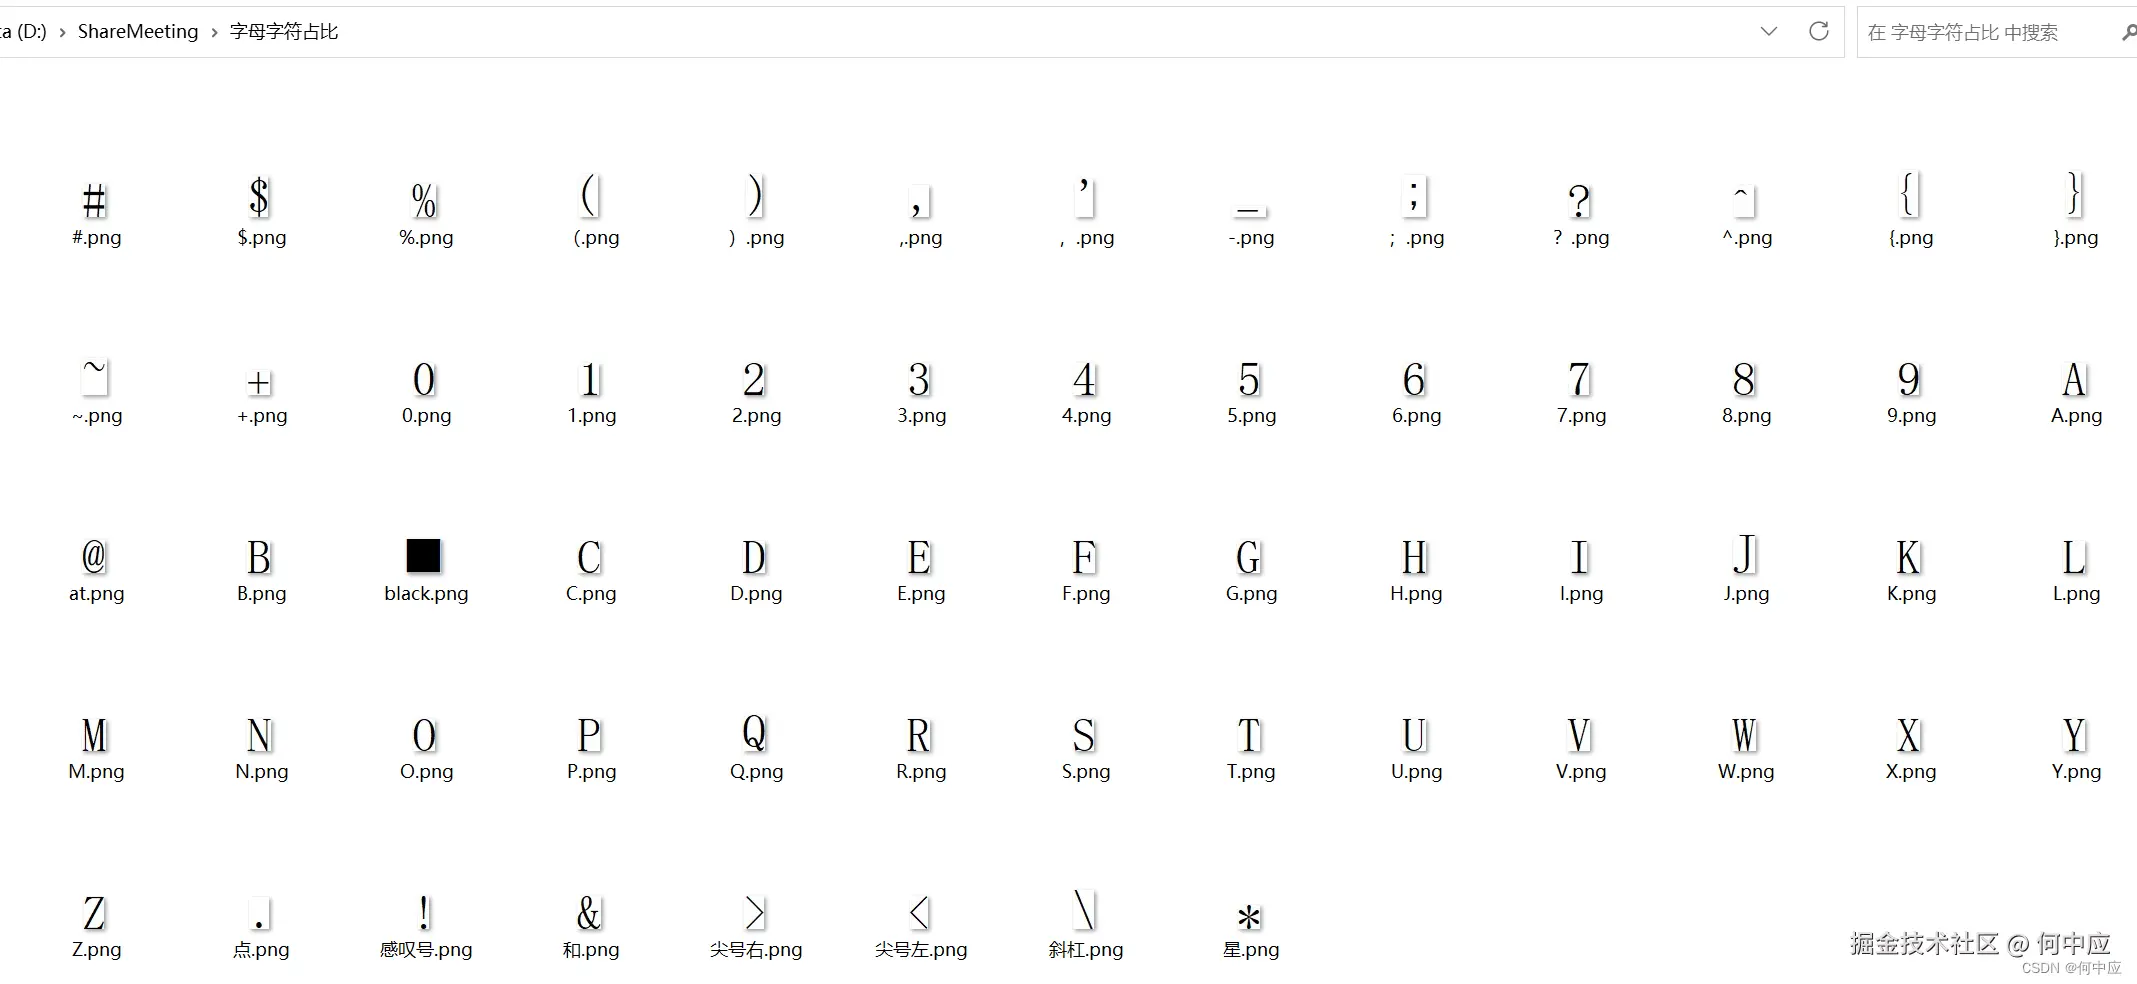Select the at.png file icon
2137x984 pixels.
tap(95, 557)
